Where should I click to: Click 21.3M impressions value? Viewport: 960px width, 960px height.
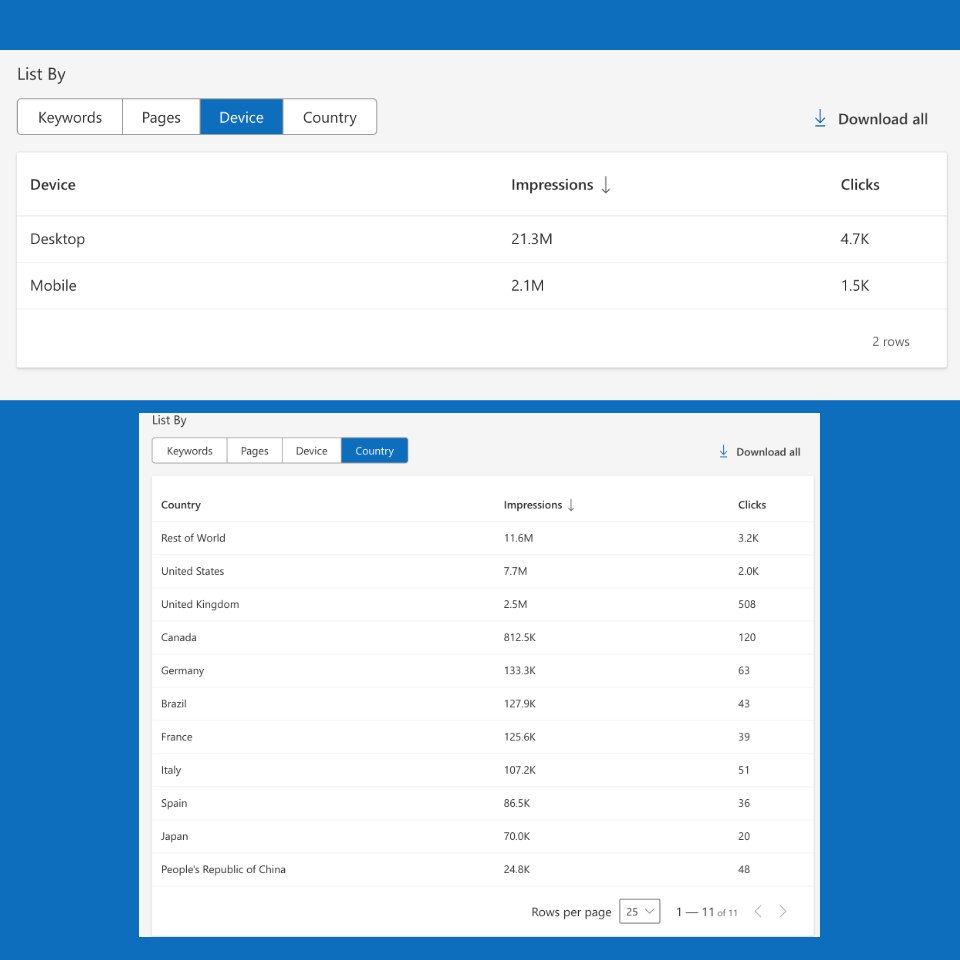tap(531, 239)
